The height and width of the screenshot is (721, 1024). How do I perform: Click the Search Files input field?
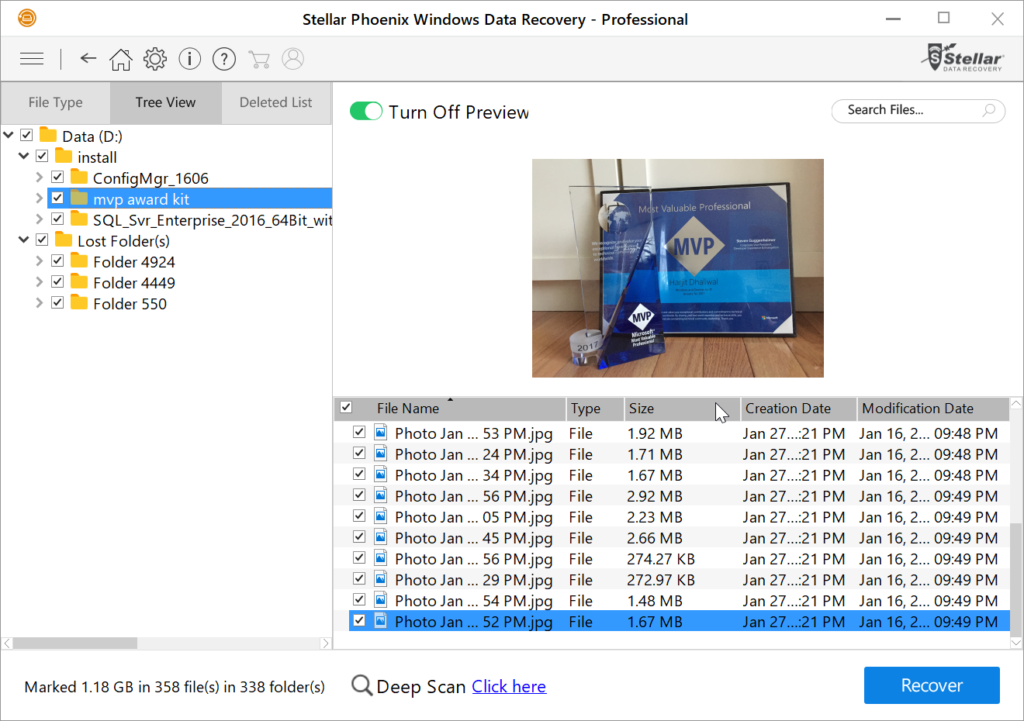tap(918, 110)
